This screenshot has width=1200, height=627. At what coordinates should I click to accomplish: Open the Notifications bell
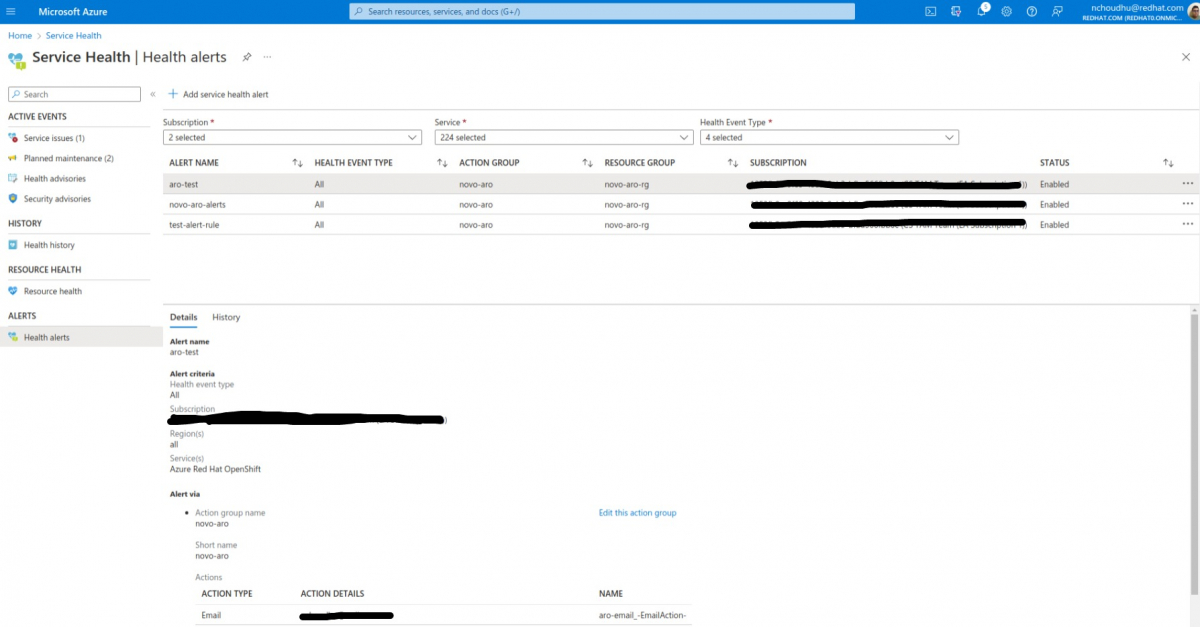point(981,11)
